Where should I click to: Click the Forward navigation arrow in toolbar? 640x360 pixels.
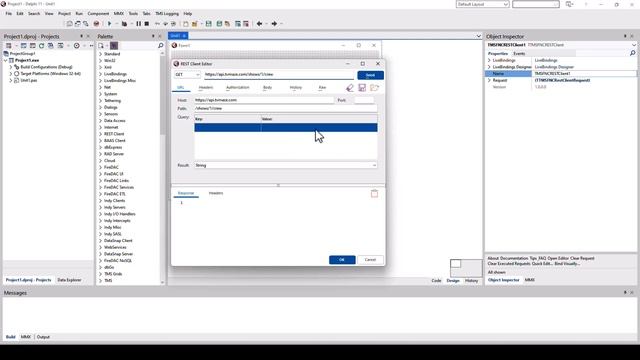[274, 24]
